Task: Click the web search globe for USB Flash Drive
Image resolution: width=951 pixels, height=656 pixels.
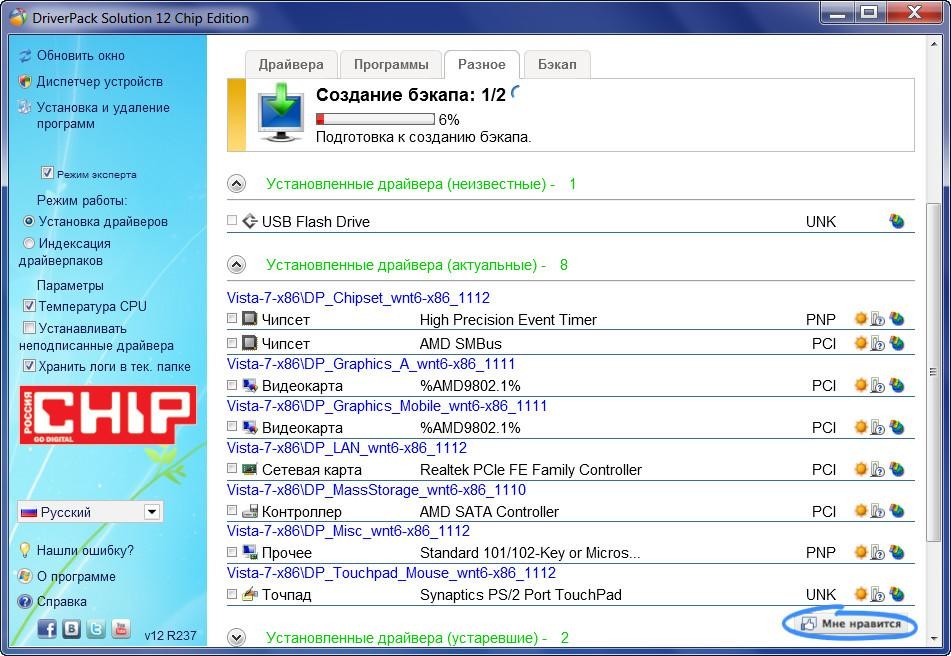Action: pyautogui.click(x=896, y=221)
